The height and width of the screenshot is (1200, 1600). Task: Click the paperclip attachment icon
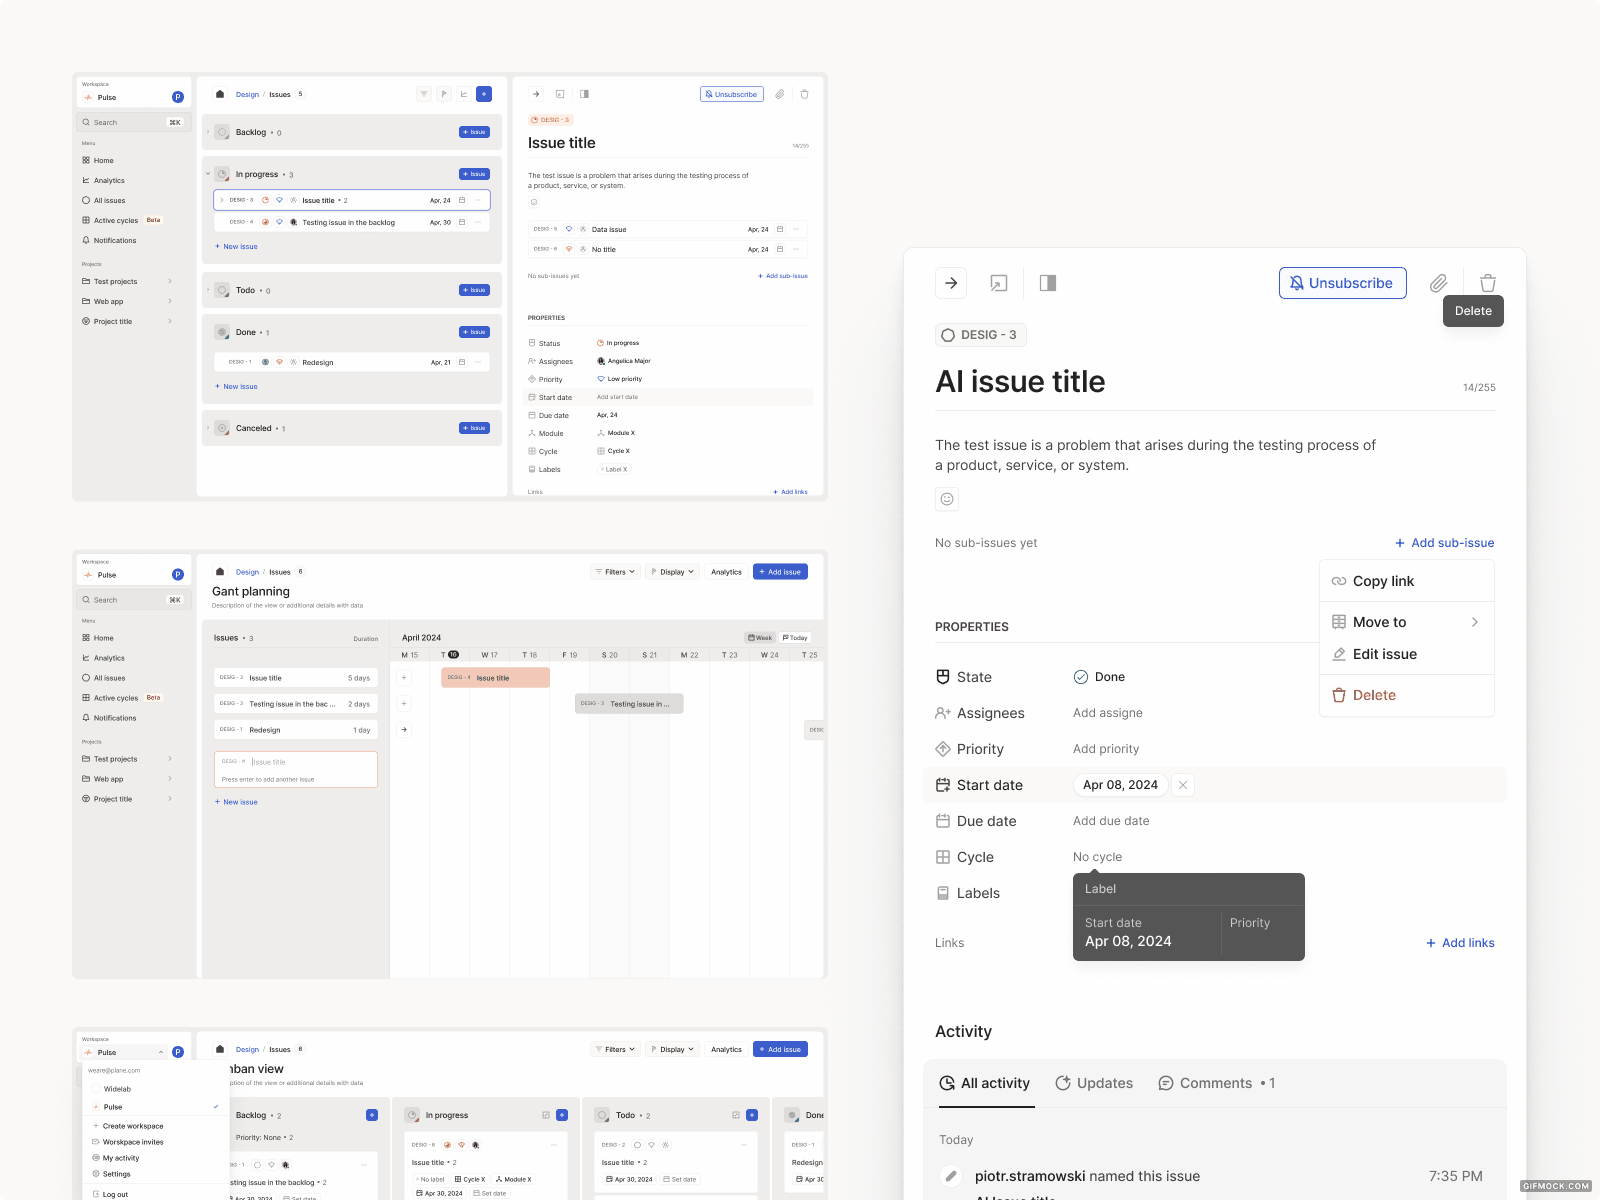pos(1438,283)
